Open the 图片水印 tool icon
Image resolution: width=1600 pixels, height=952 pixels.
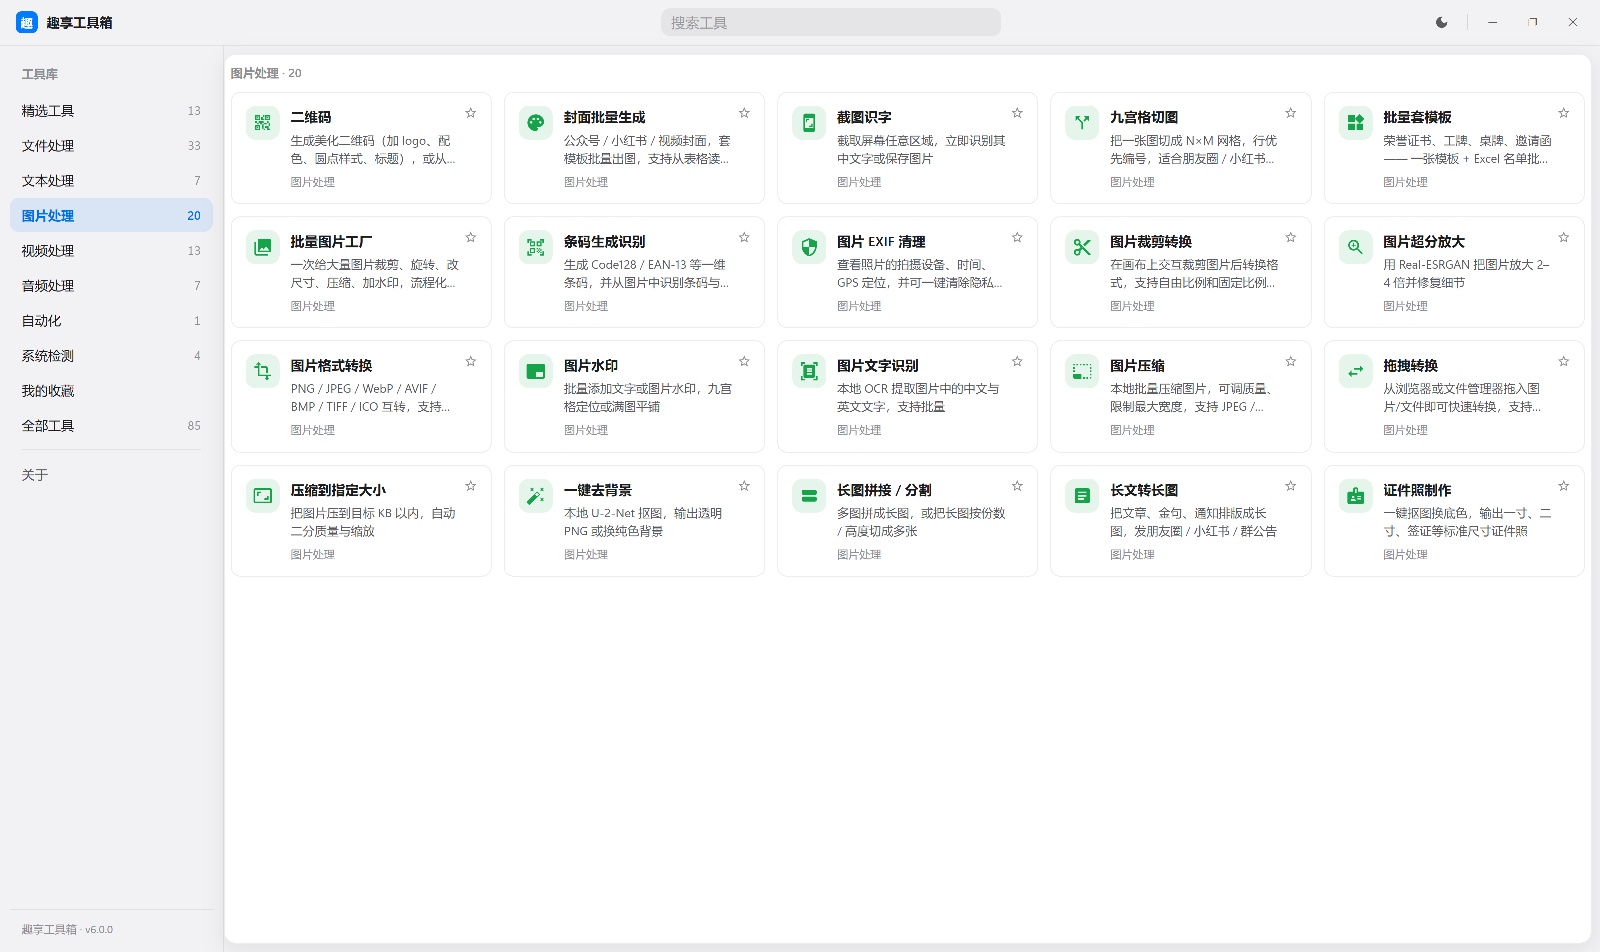click(x=535, y=371)
